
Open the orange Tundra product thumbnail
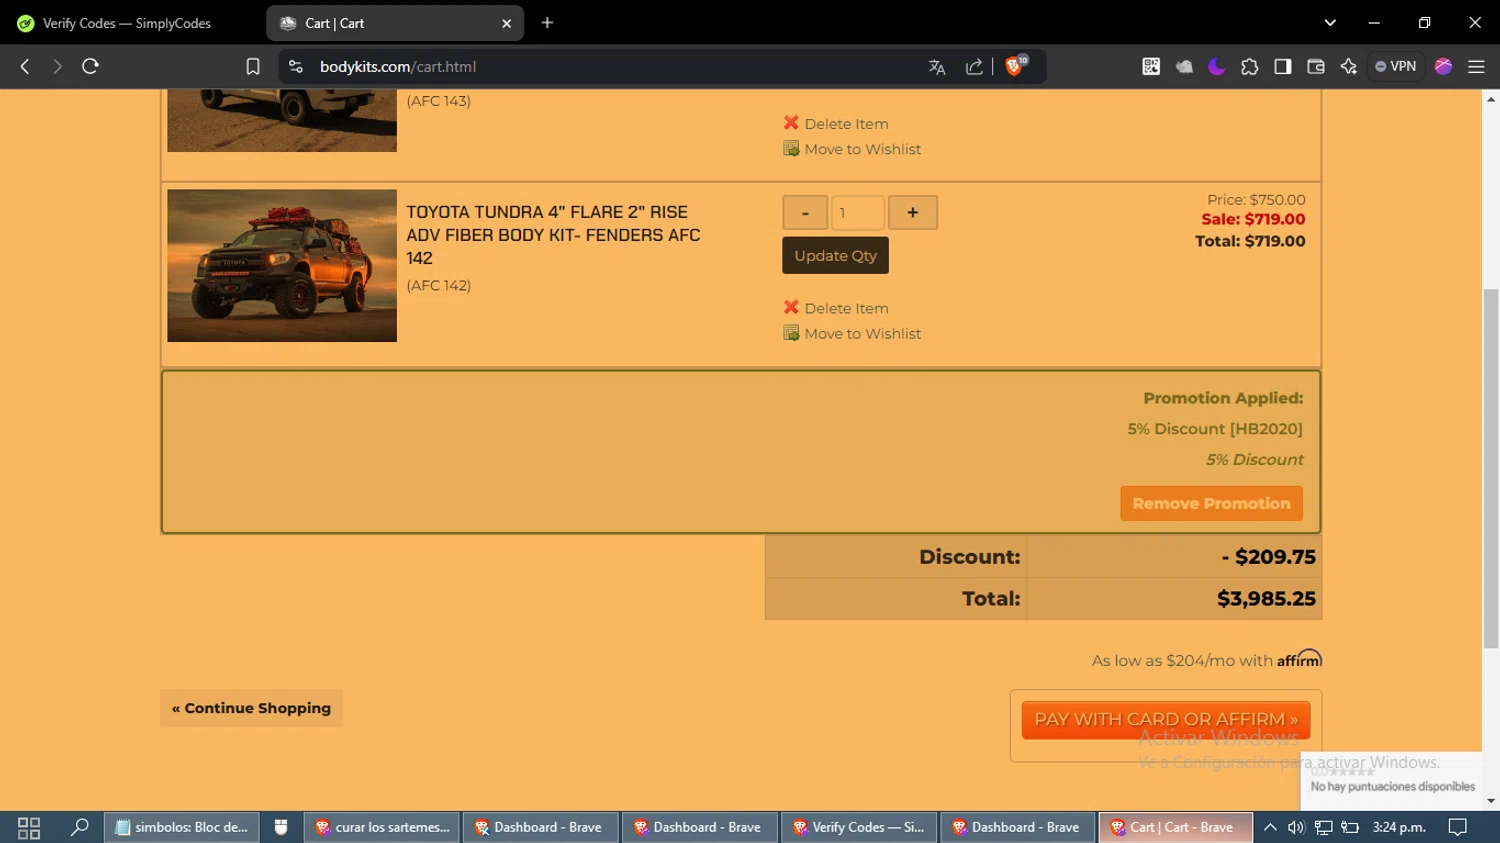click(282, 266)
